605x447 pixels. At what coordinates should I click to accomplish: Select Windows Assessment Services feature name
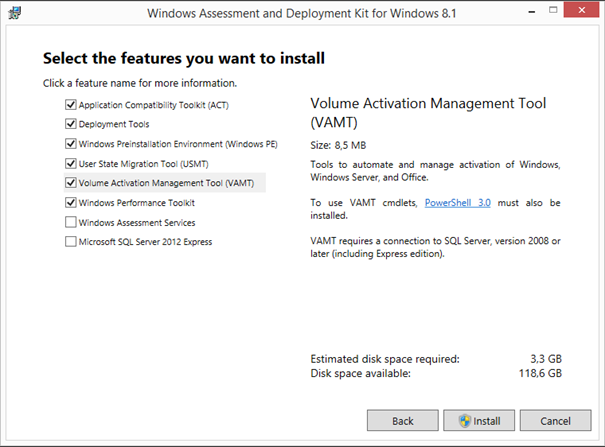tap(137, 223)
